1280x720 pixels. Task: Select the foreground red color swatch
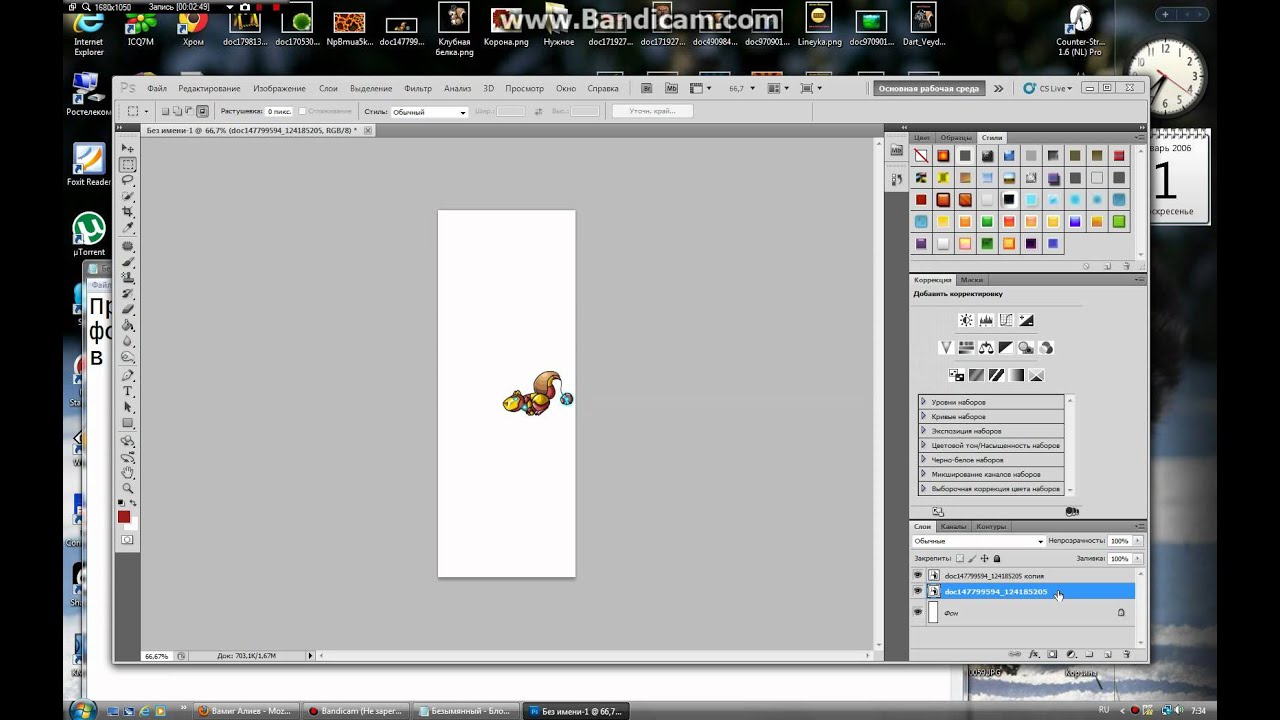(124, 517)
